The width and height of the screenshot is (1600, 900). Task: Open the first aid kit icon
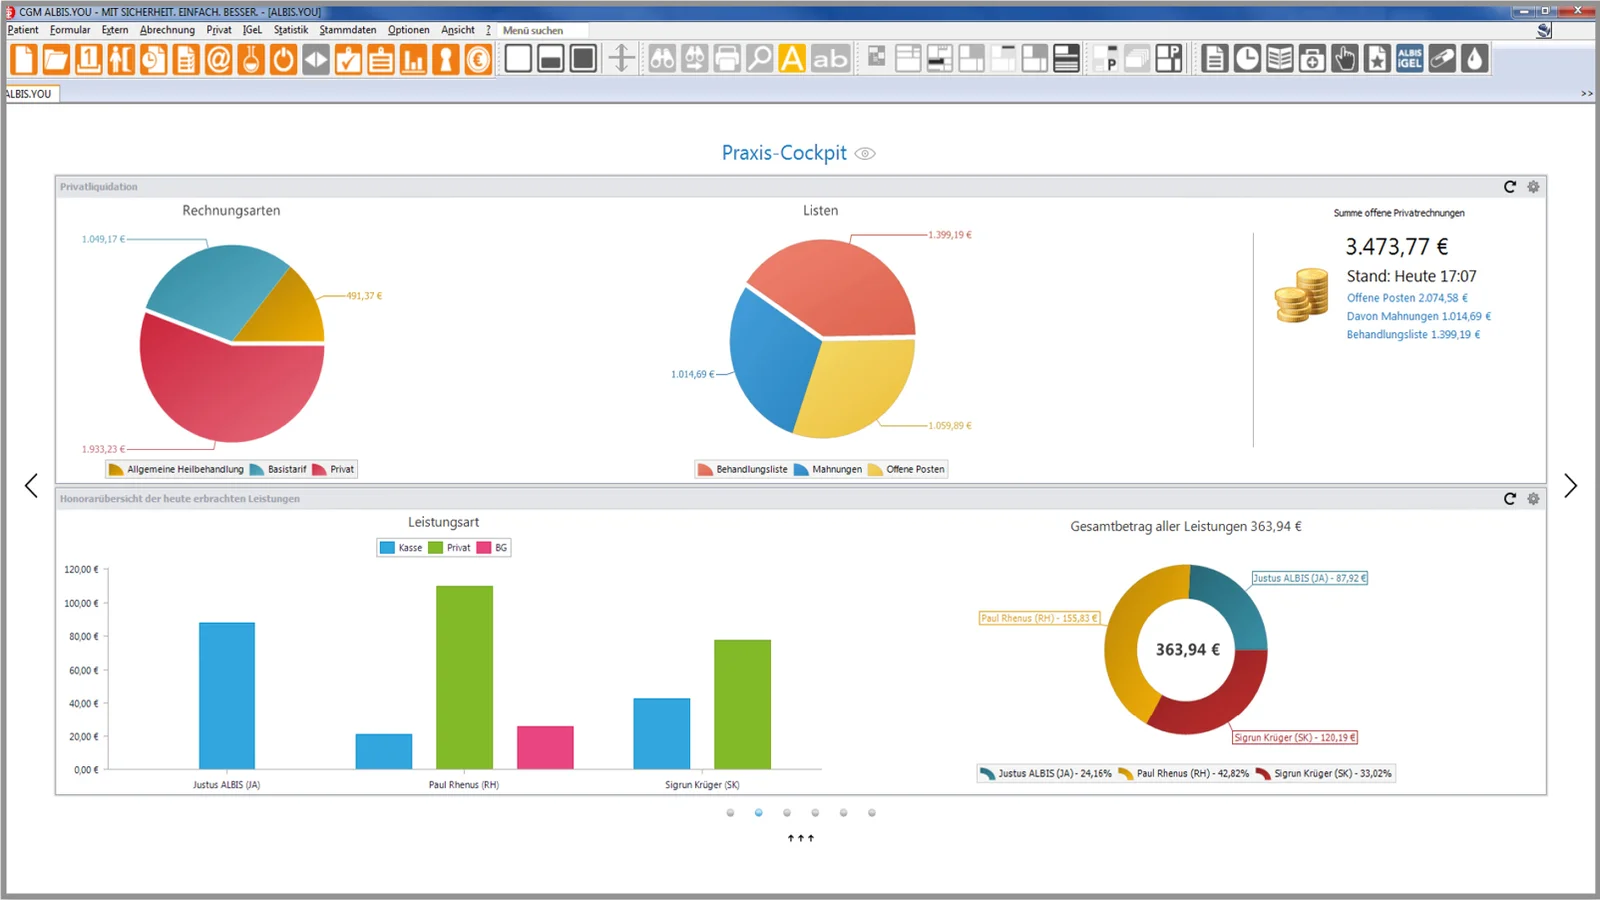click(x=1312, y=59)
